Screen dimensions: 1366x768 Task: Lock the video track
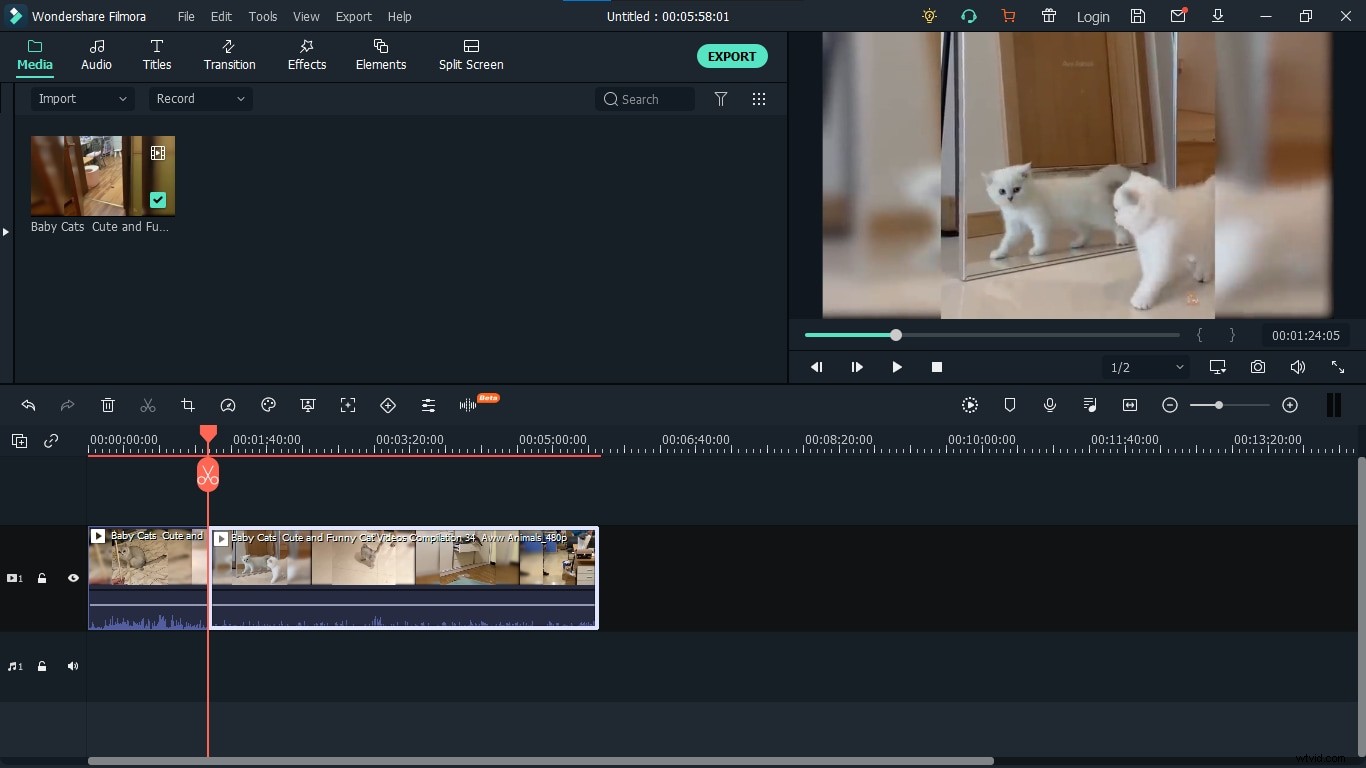(x=42, y=578)
